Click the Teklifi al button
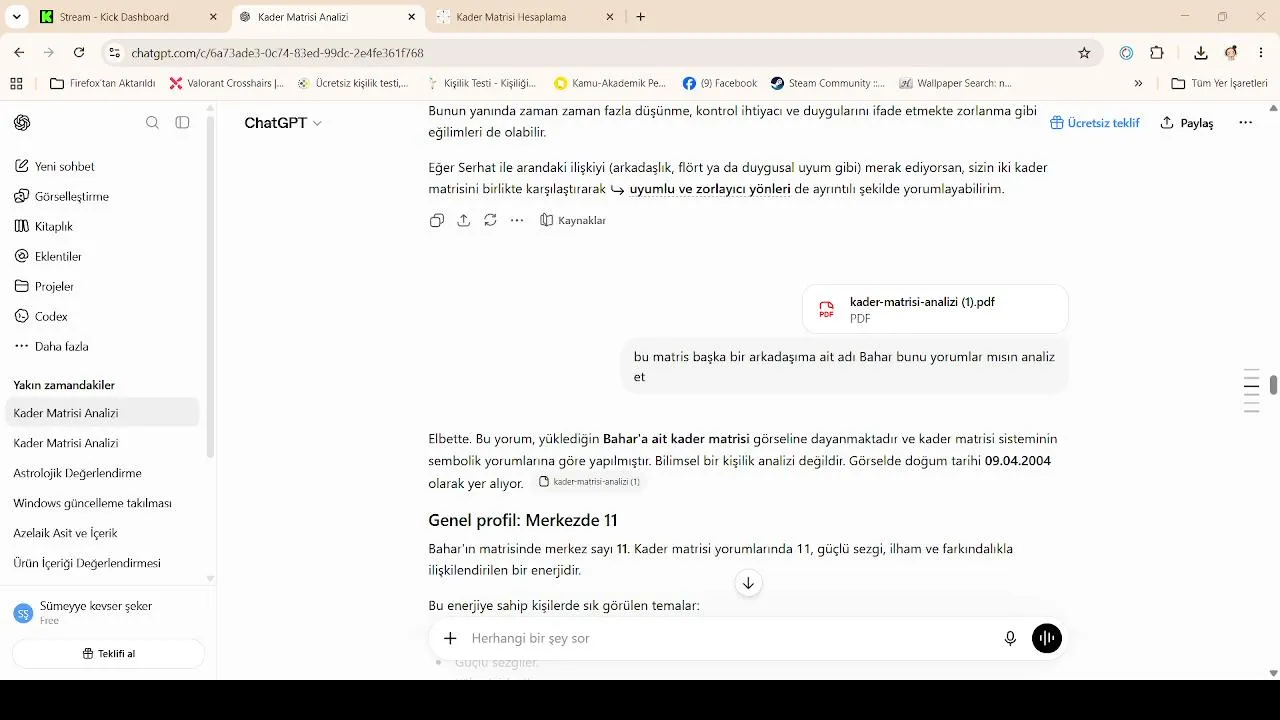 [108, 653]
